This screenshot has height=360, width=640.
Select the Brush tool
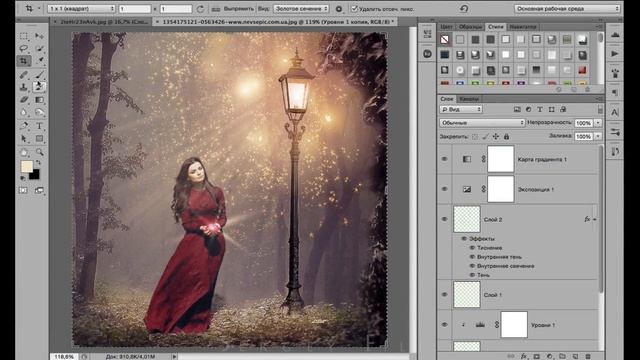(39, 75)
